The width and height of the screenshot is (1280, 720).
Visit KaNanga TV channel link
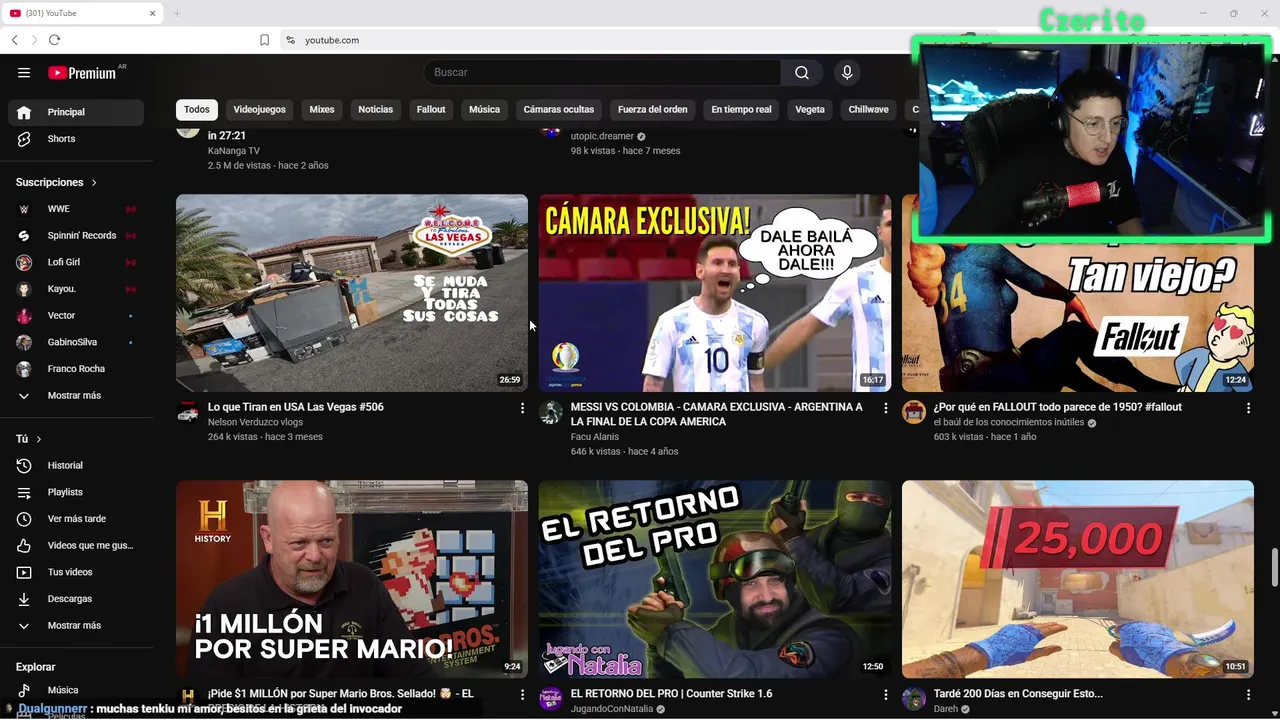pos(234,151)
